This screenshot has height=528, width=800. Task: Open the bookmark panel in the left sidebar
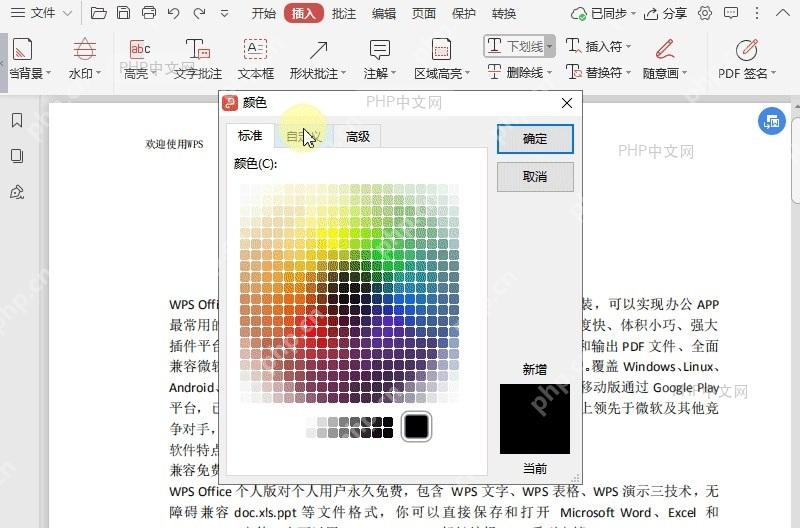tap(17, 120)
